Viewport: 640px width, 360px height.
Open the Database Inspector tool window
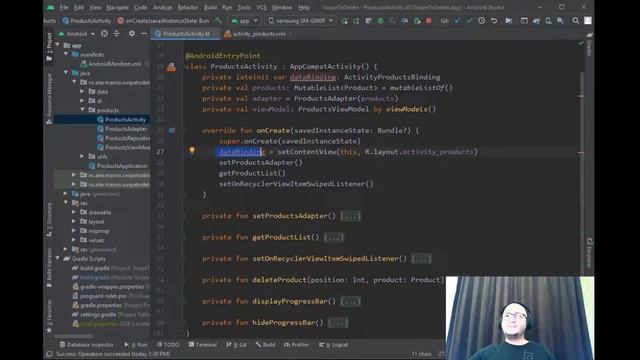[x=86, y=345]
